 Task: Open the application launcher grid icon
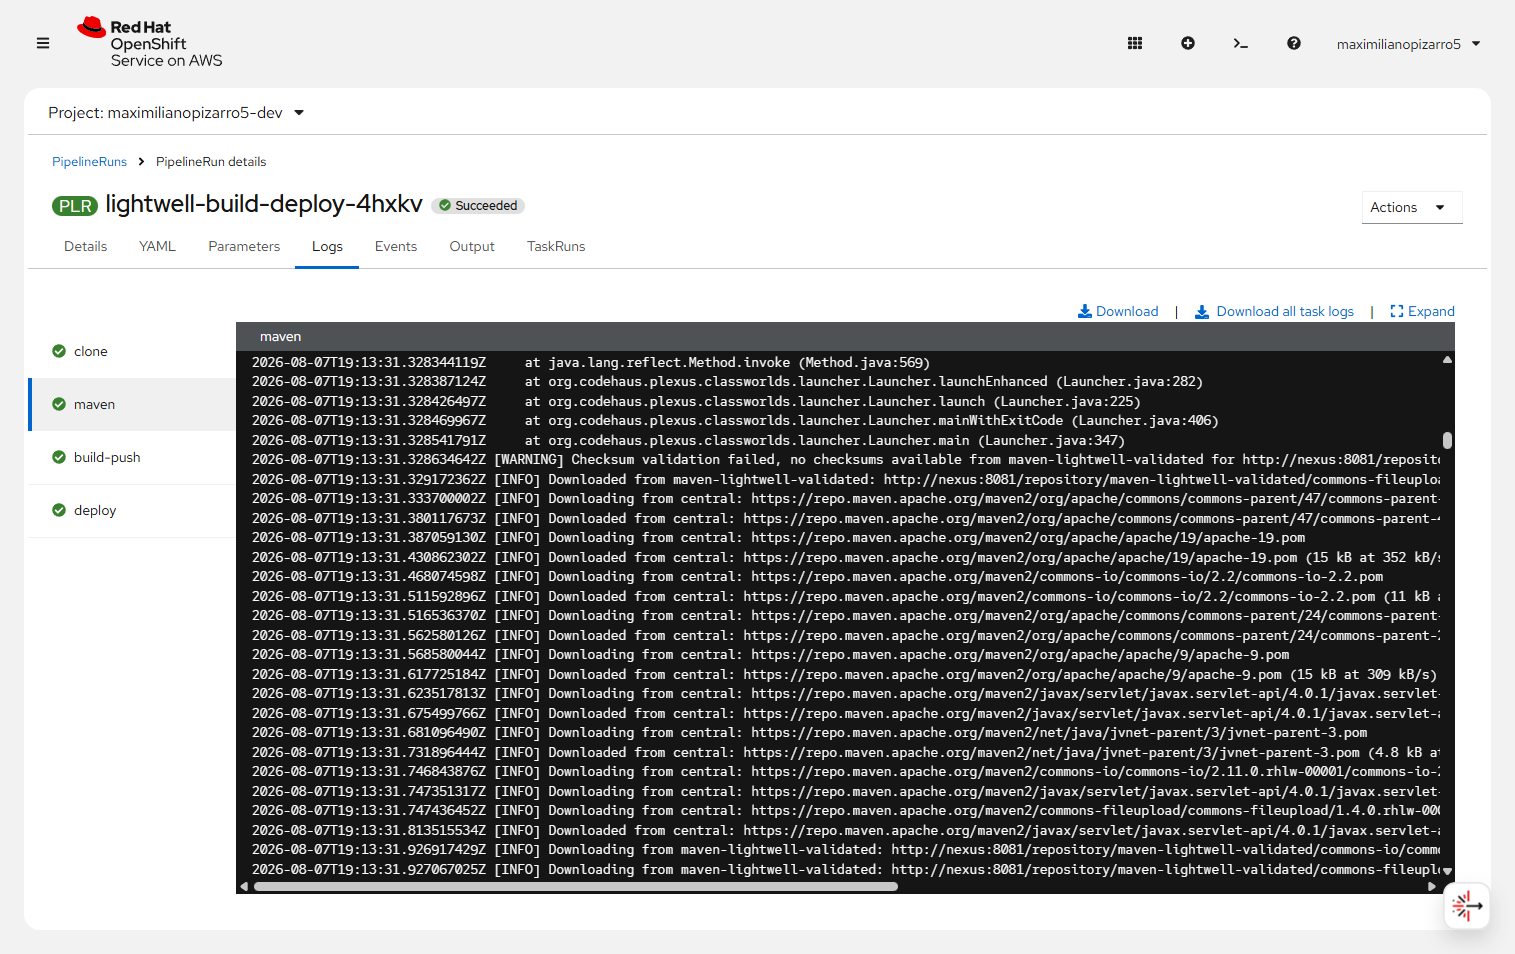1135,43
